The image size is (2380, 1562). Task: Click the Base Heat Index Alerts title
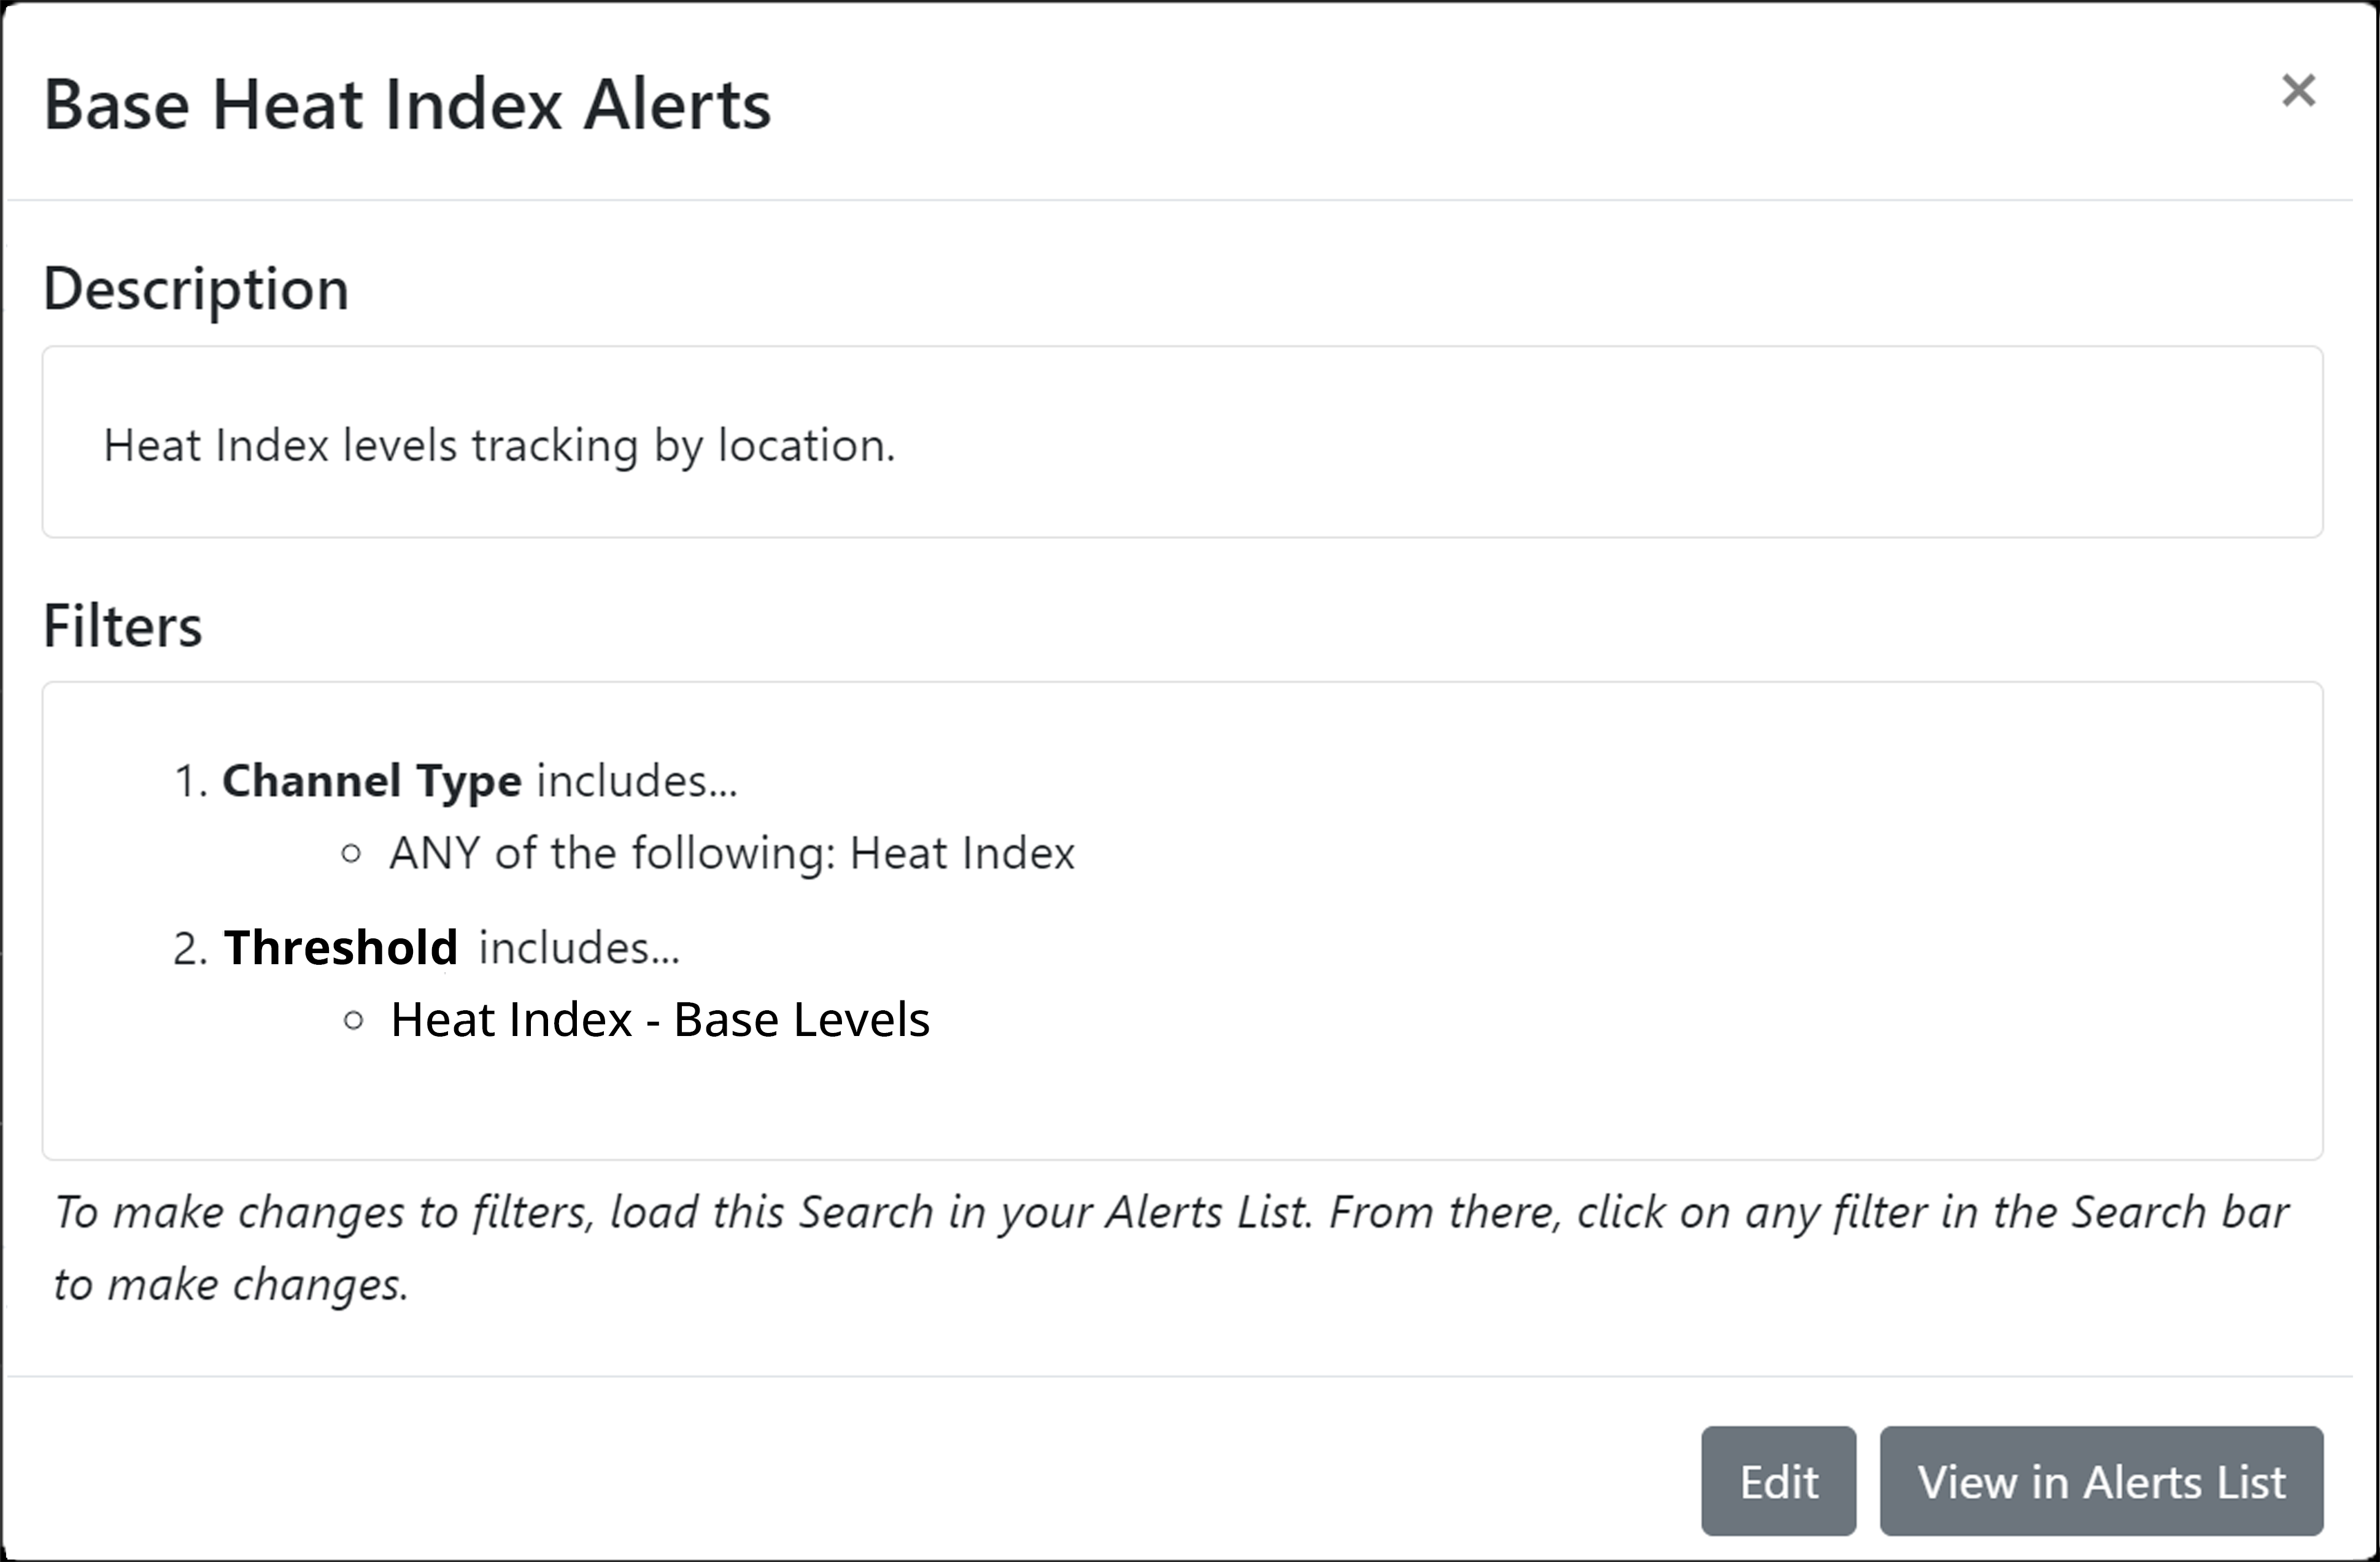pyautogui.click(x=407, y=105)
